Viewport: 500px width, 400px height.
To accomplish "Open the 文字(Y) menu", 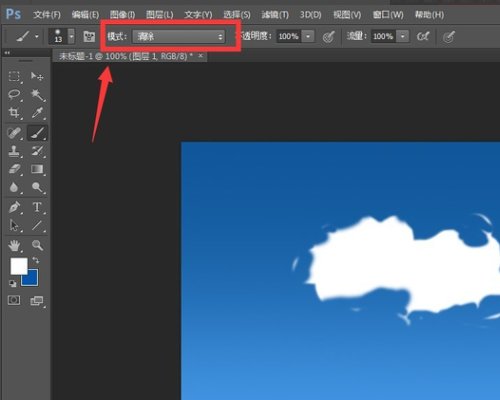I will (x=198, y=15).
